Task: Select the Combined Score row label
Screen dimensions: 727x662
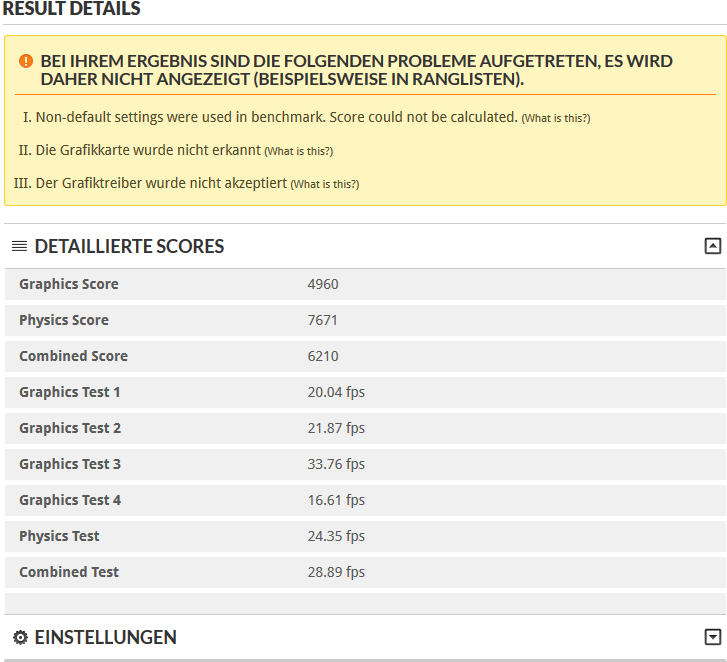Action: tap(73, 356)
